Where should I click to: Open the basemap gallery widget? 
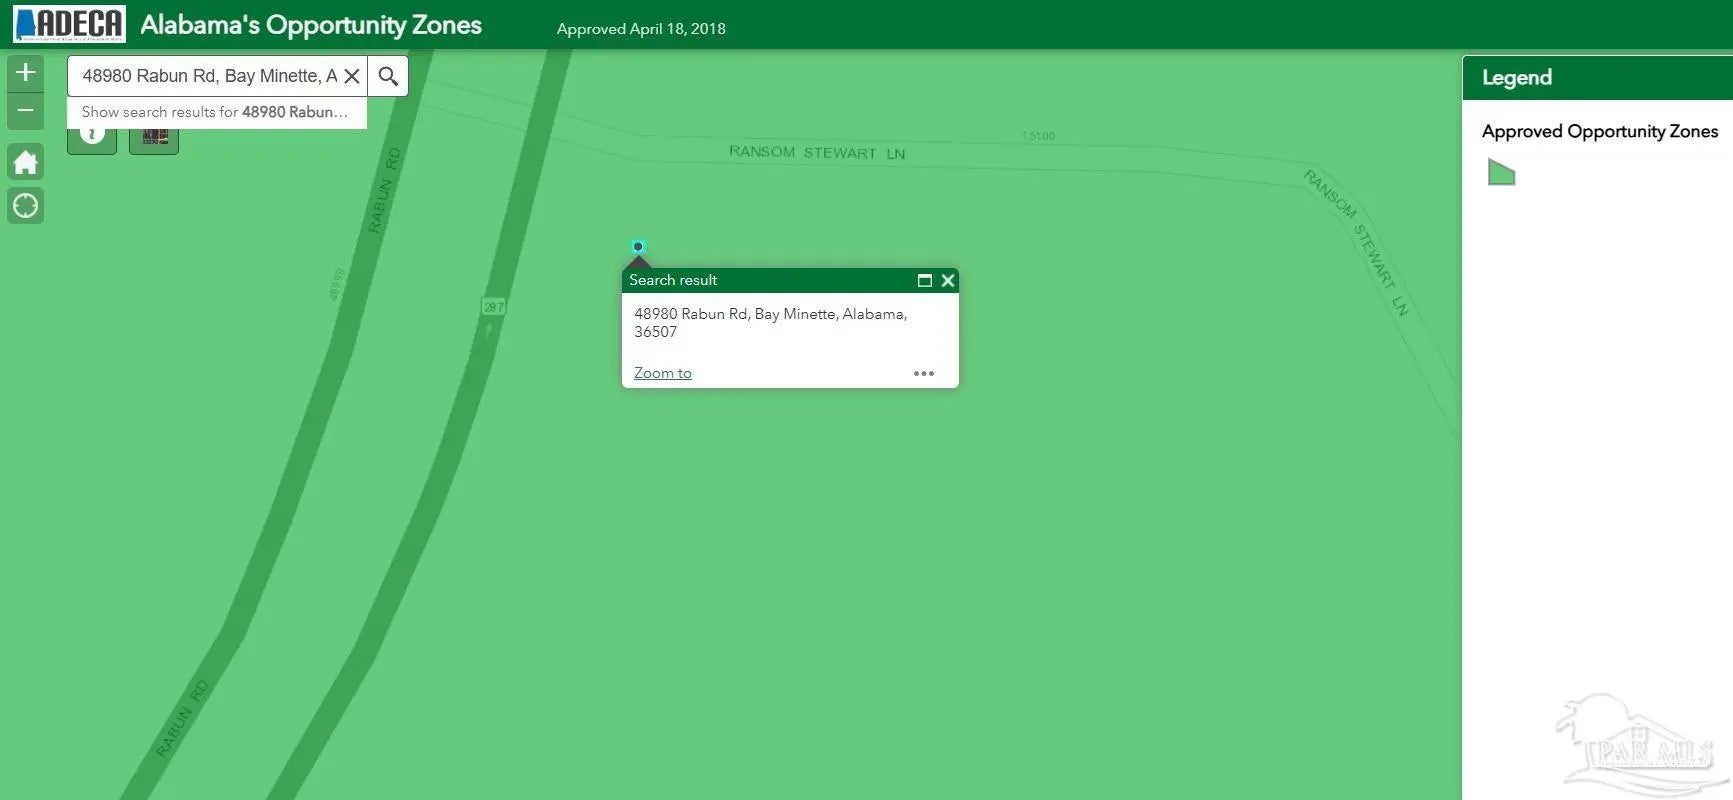pos(154,139)
